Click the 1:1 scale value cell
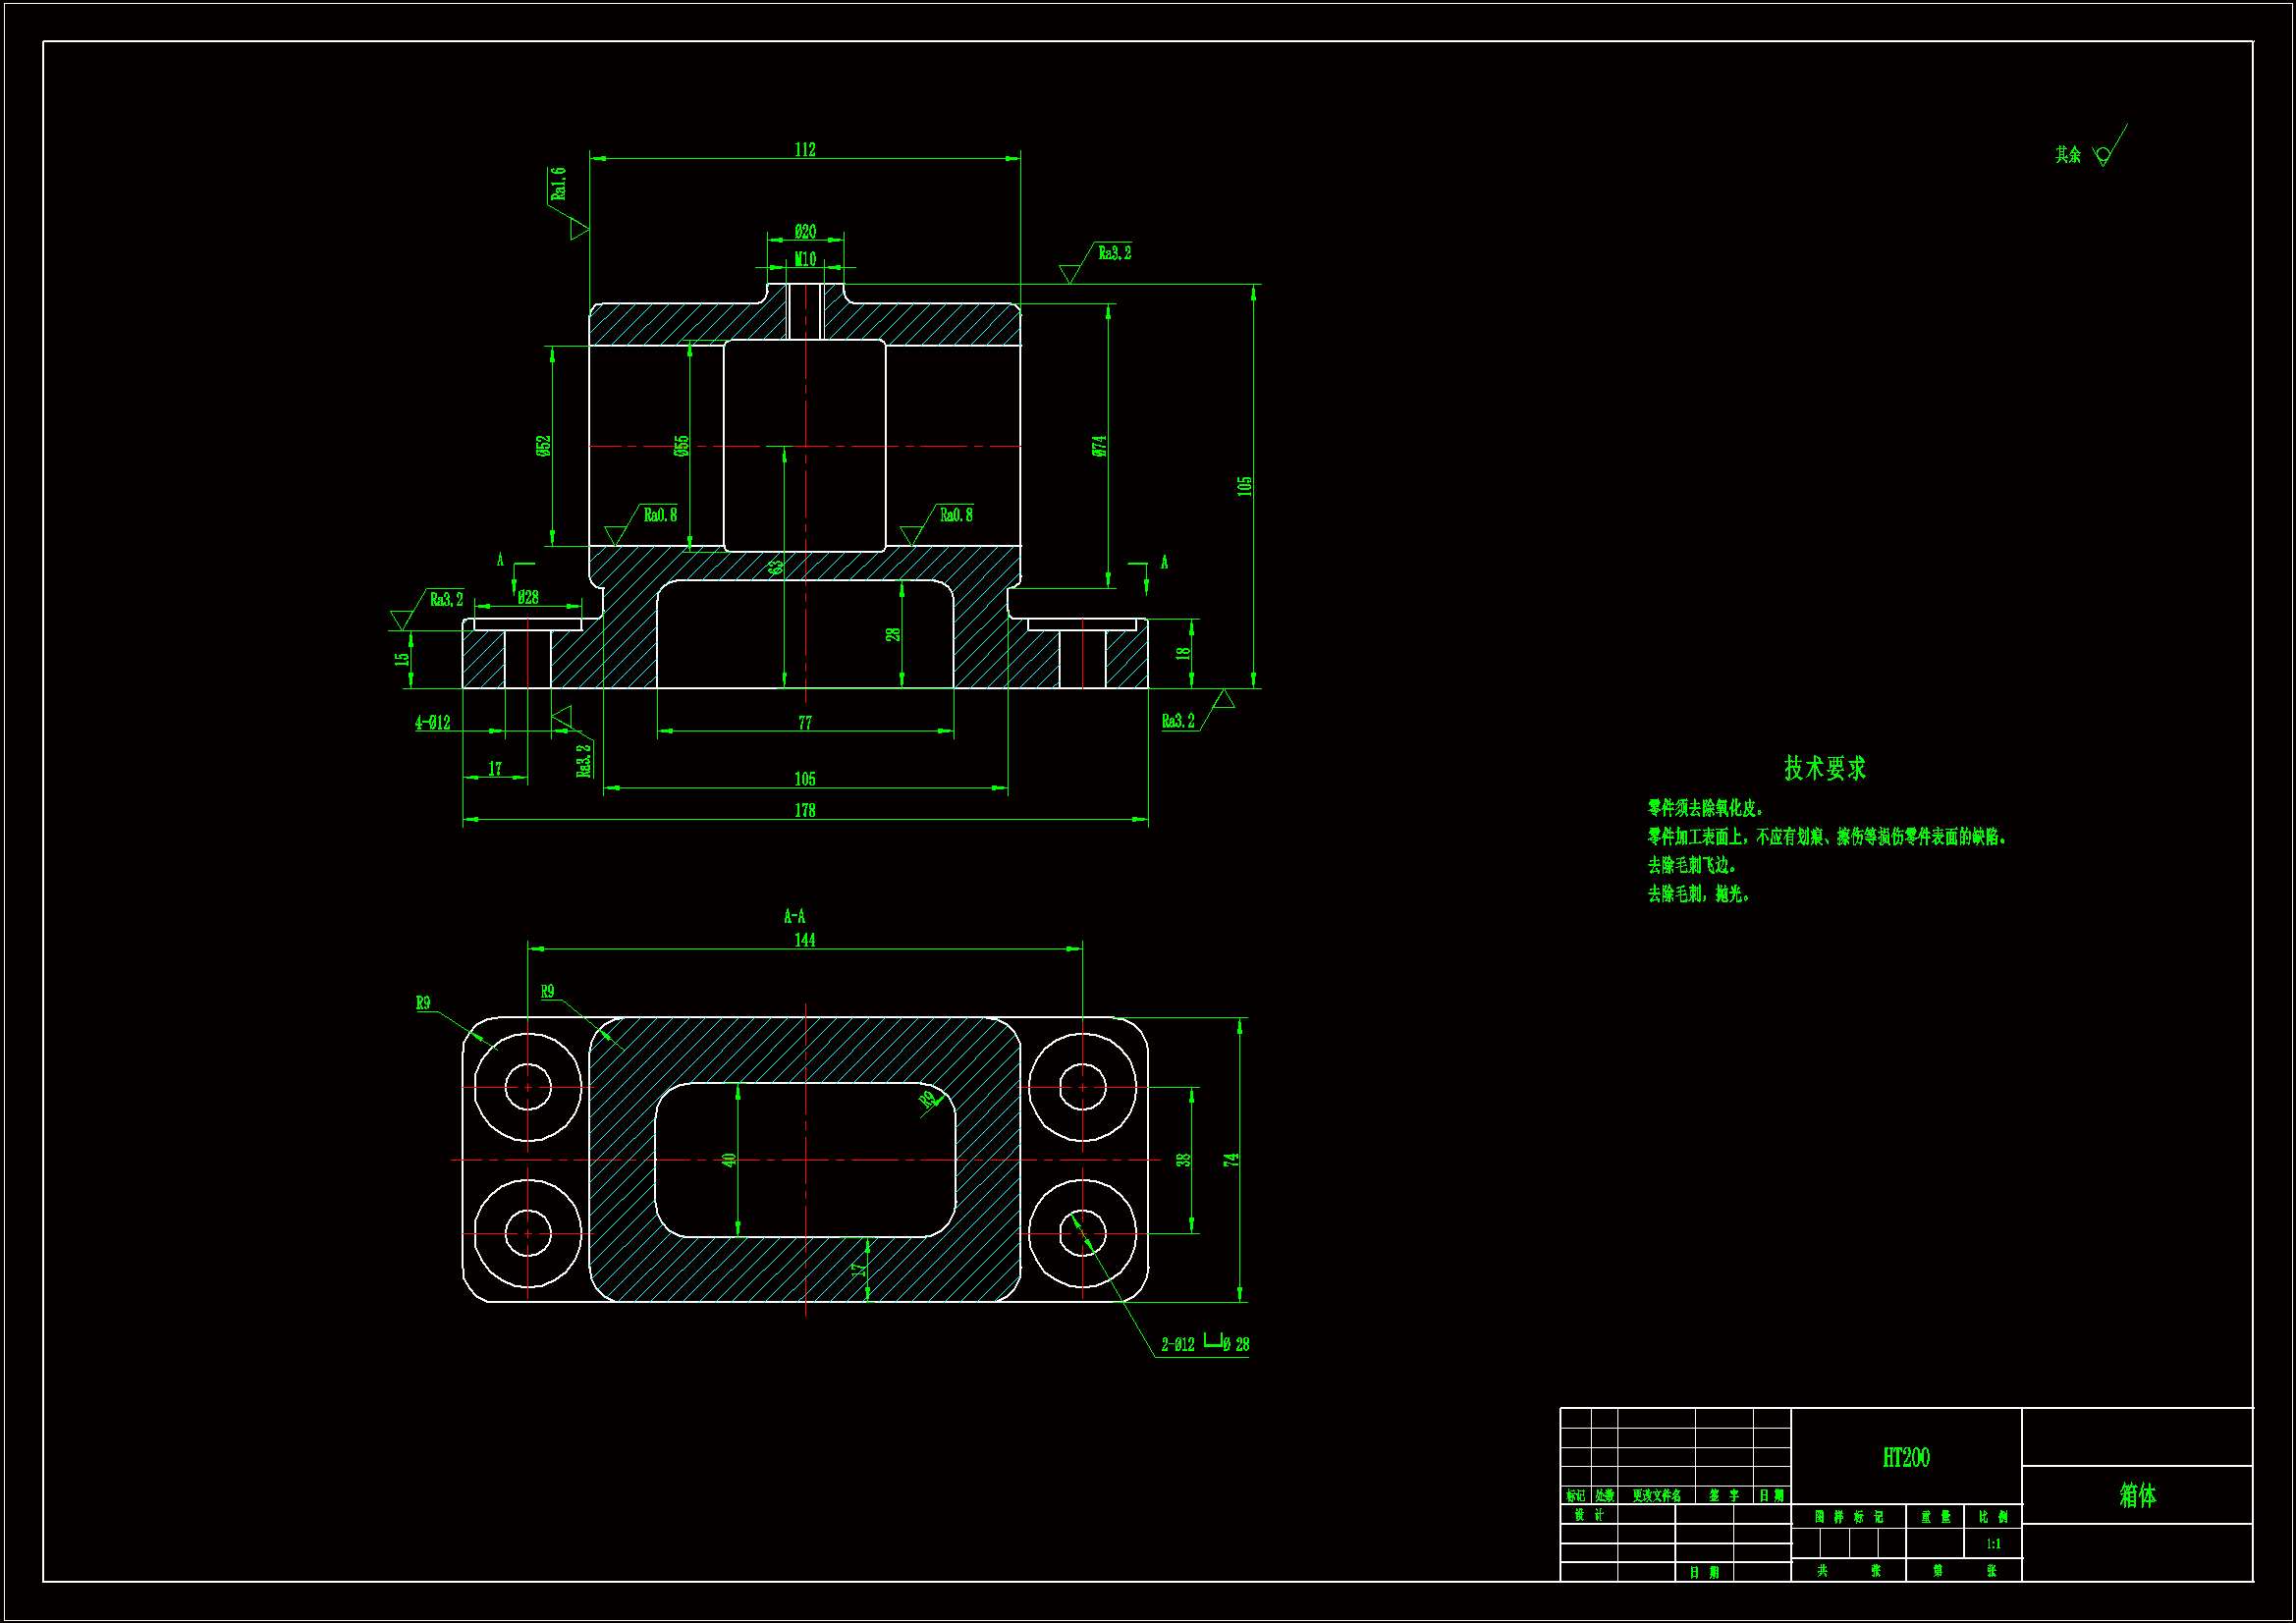This screenshot has width=2296, height=1623. coord(1993,1543)
